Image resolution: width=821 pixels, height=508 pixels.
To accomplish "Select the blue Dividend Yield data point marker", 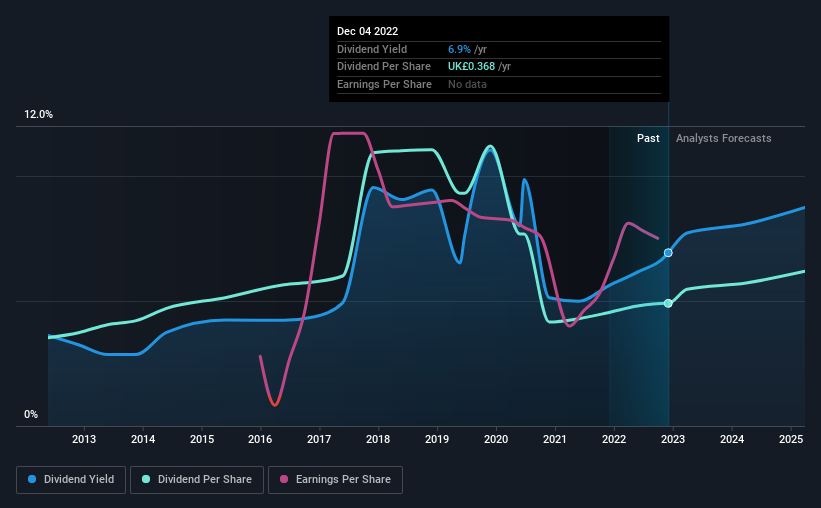I will click(668, 253).
